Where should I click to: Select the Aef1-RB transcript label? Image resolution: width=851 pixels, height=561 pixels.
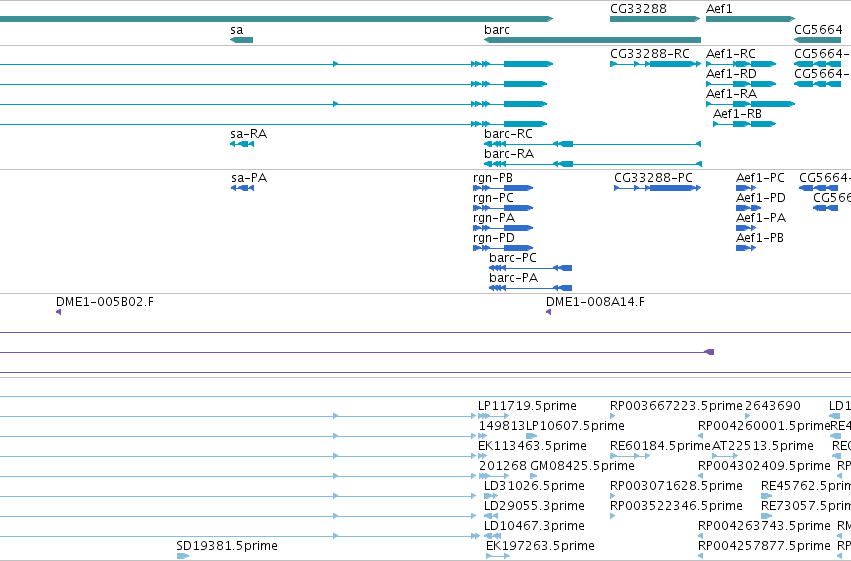click(x=737, y=114)
